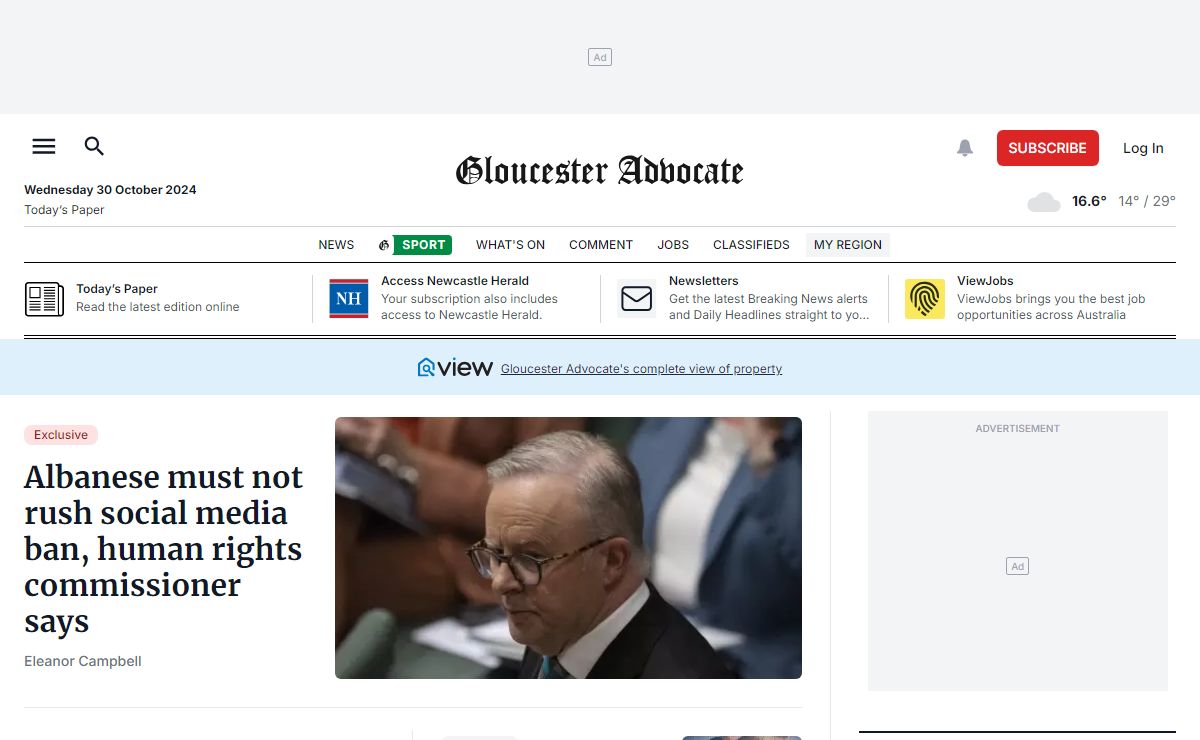
Task: Open Gloucester Advocate's complete view of property link
Action: 641,369
